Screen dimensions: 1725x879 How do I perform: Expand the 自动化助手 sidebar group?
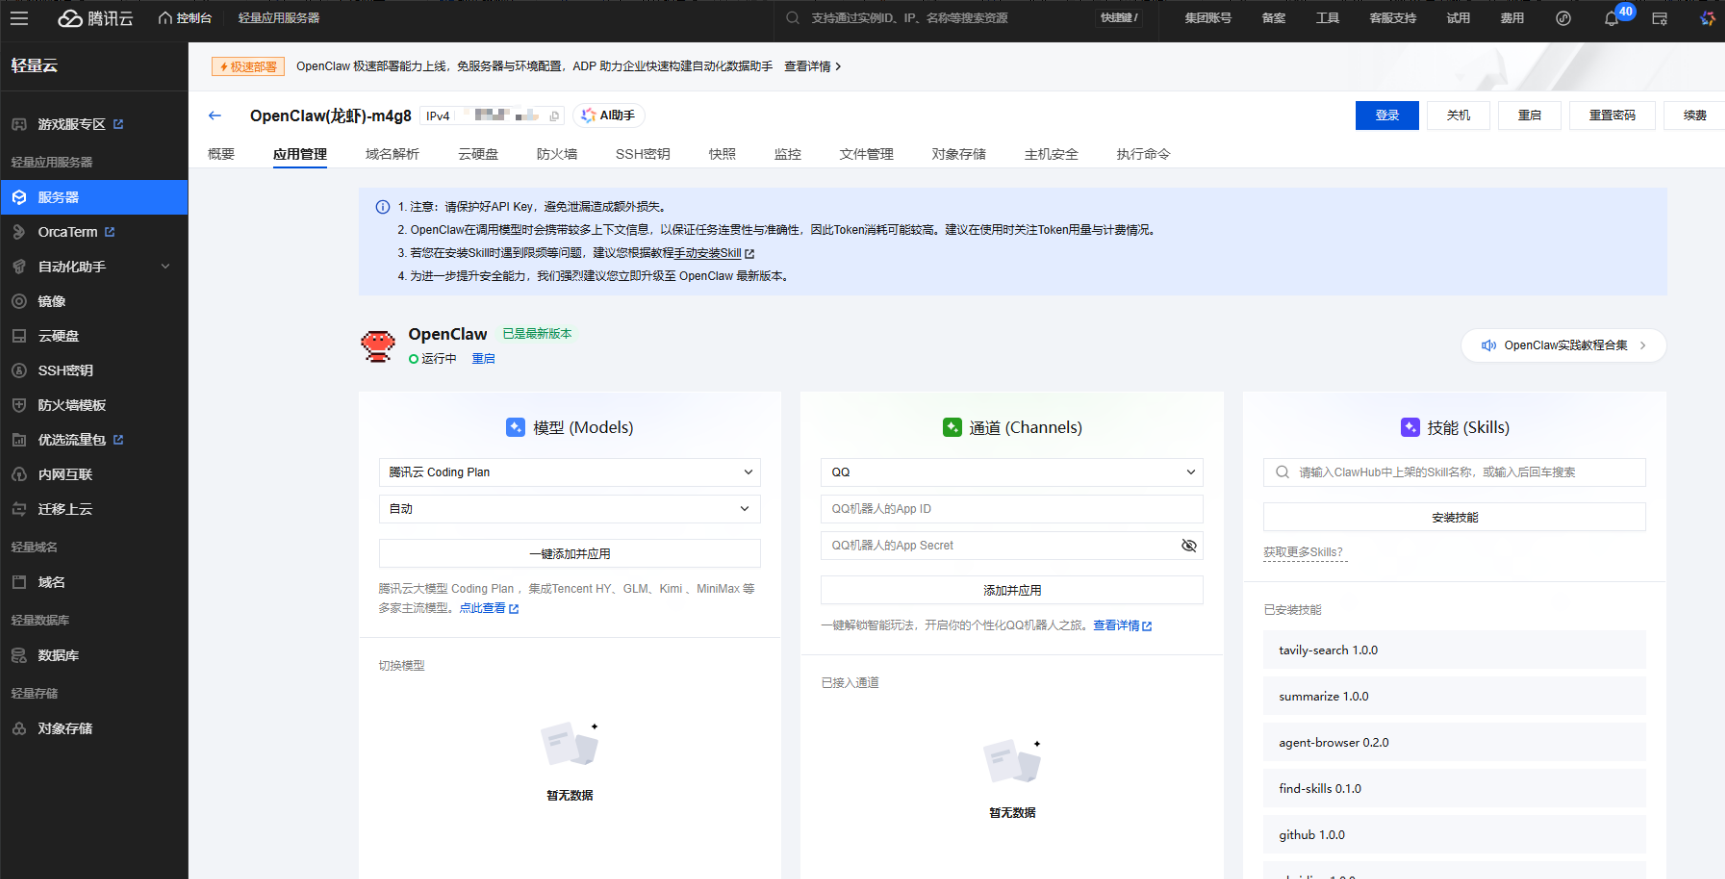[165, 266]
